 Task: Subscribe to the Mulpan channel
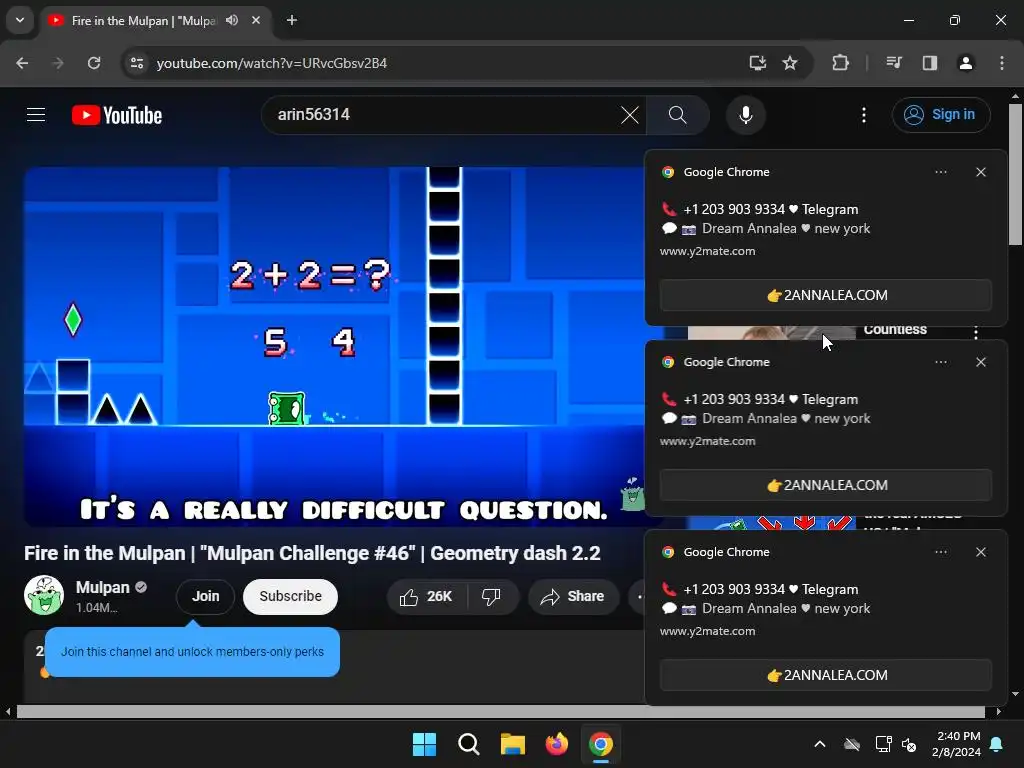pyautogui.click(x=291, y=596)
